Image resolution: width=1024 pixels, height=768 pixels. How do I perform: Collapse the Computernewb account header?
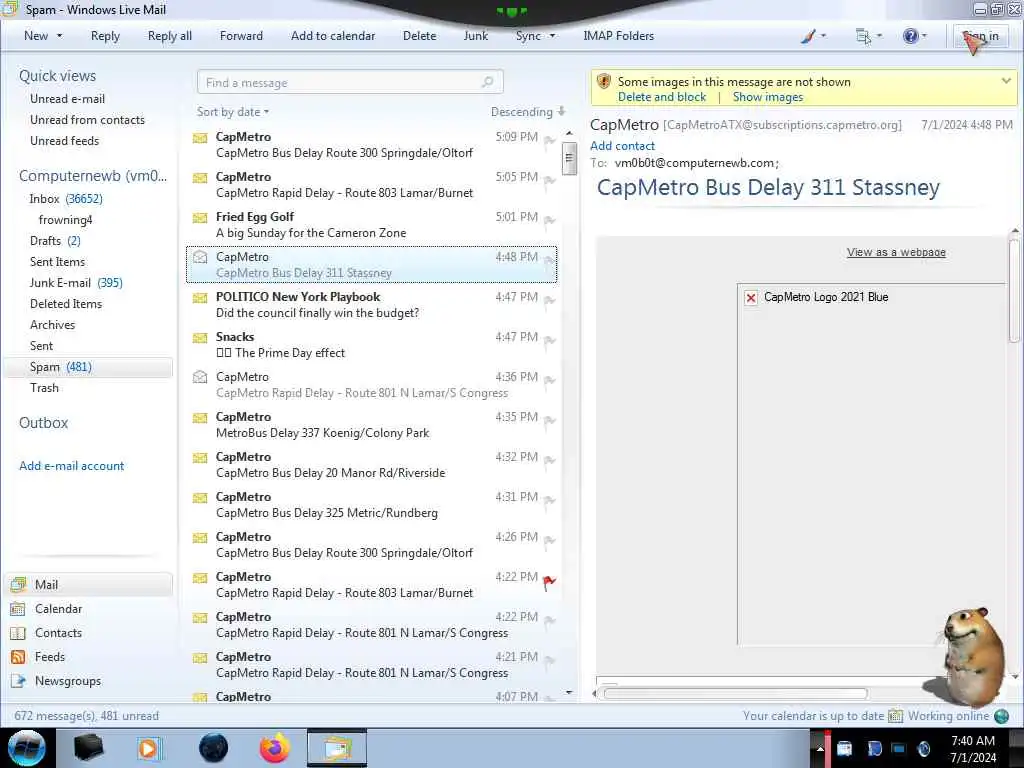pos(93,176)
